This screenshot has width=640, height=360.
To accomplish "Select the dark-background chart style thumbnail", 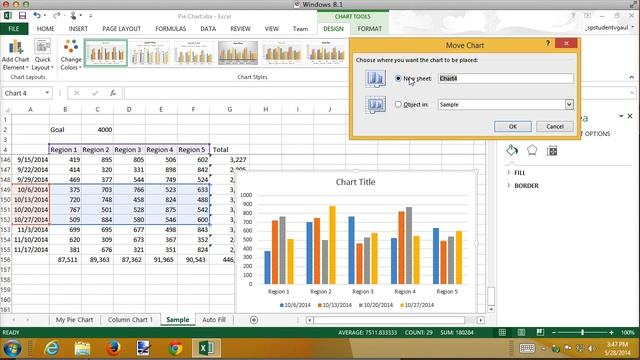I will 238,53.
